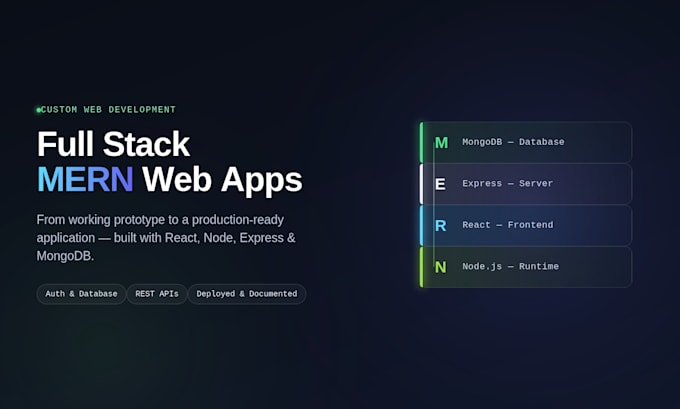The height and width of the screenshot is (409, 680).
Task: Click the white E letter icon
Action: 440,184
